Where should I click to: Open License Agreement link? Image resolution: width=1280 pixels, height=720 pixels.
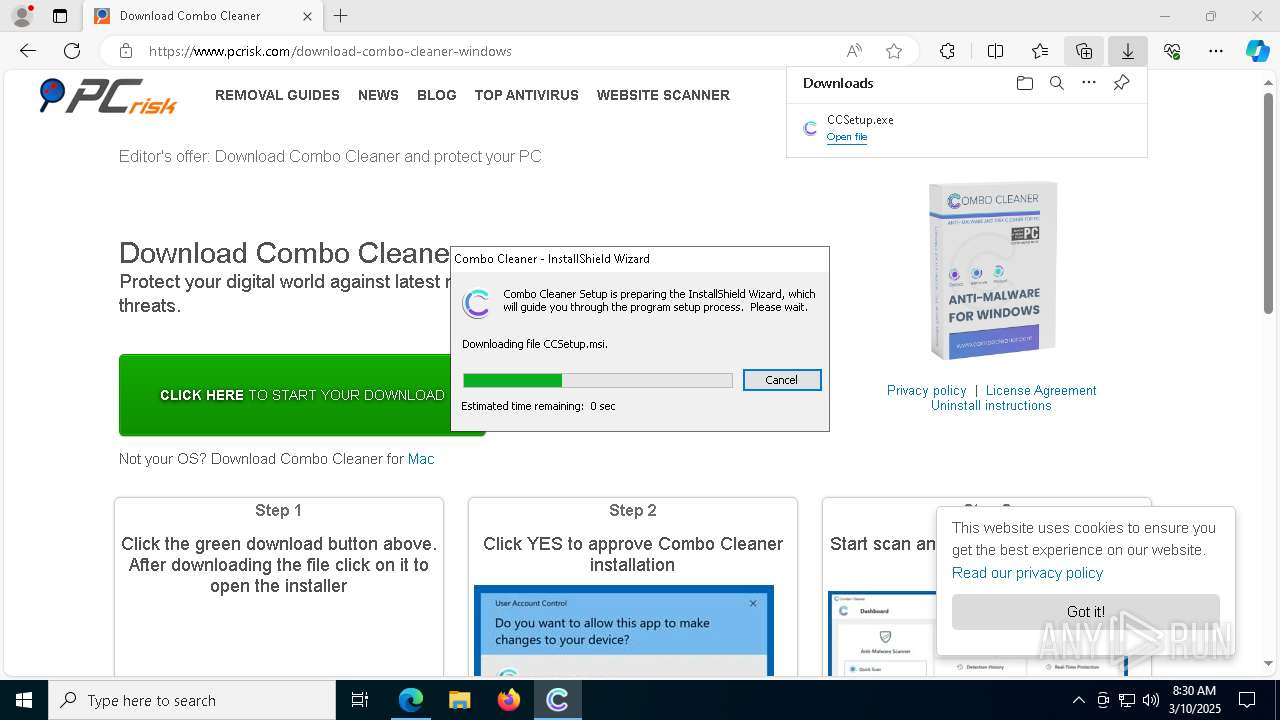click(1041, 390)
